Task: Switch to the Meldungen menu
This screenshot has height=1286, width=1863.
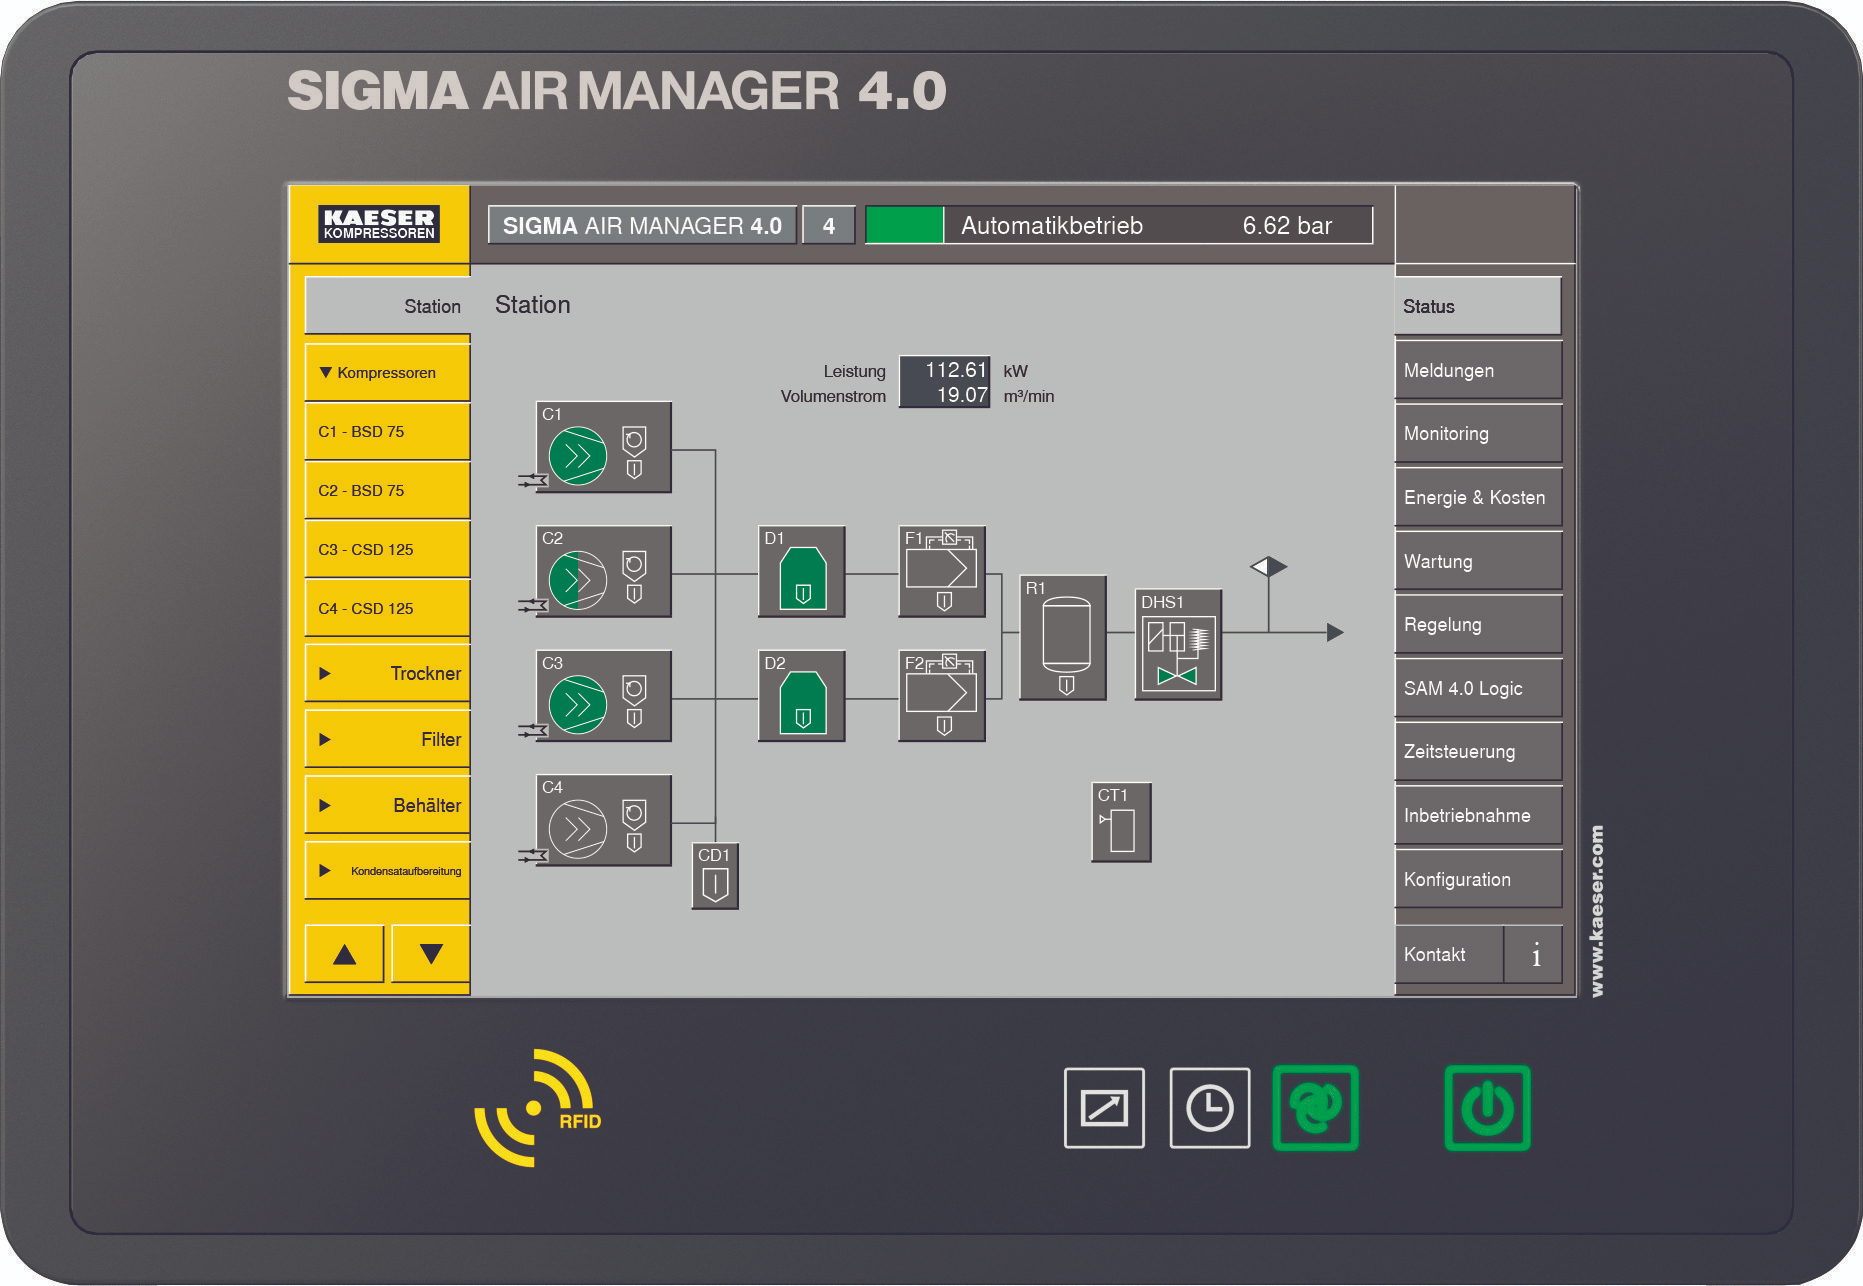Action: pos(1477,369)
